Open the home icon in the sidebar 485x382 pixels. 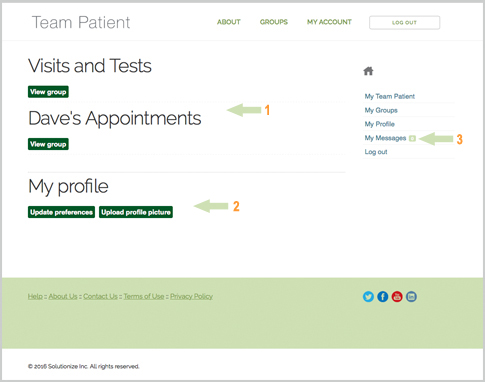pyautogui.click(x=368, y=71)
